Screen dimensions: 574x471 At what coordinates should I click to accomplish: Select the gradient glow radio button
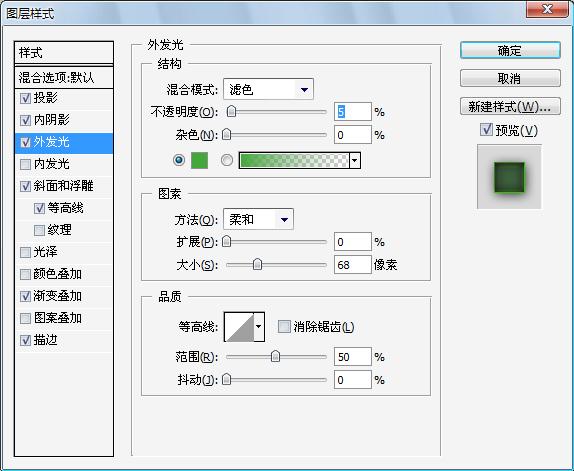click(227, 160)
